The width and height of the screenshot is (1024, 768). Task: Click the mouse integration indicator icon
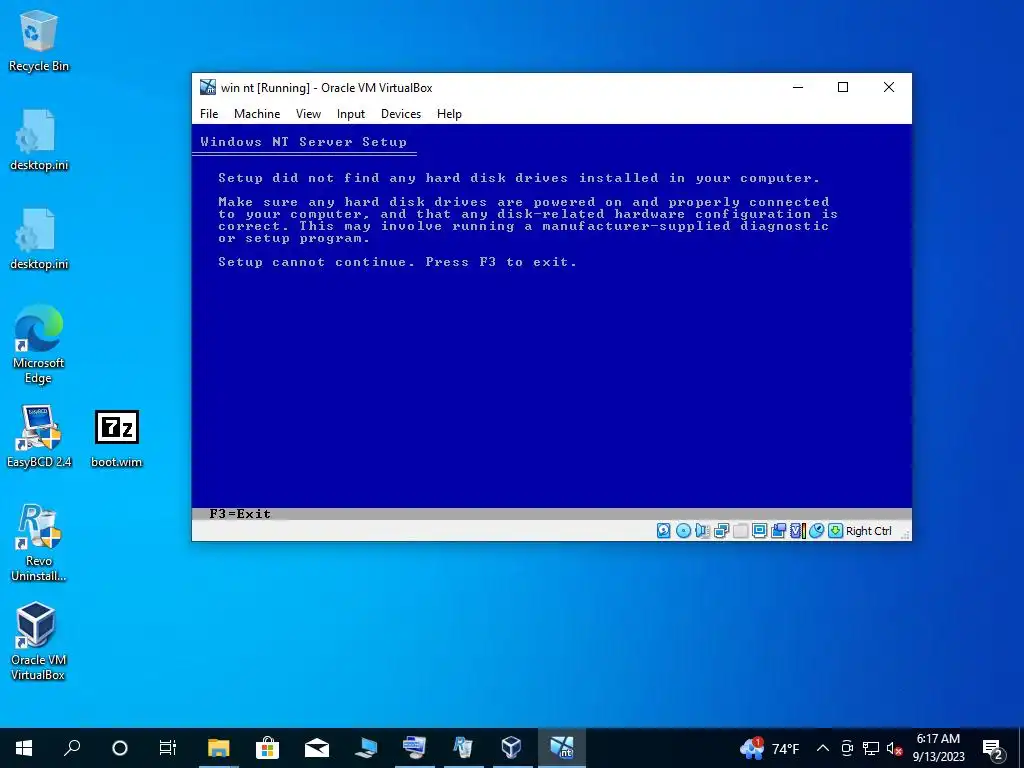[x=816, y=531]
